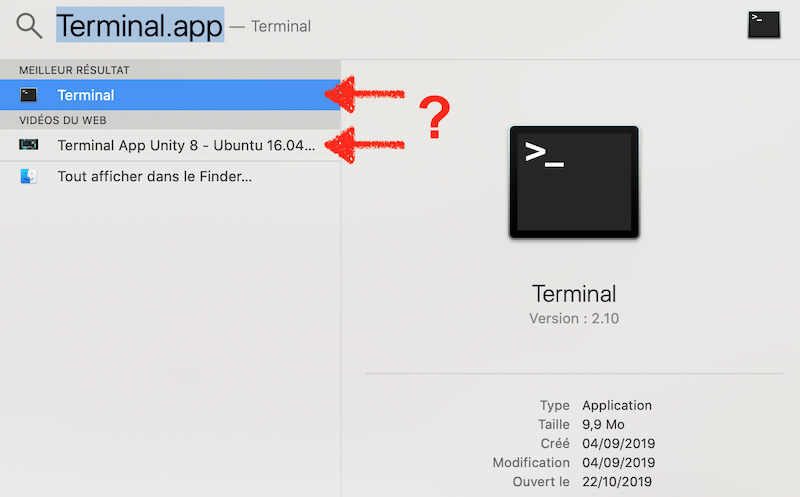
Task: Click the Modification date value
Action: [620, 462]
